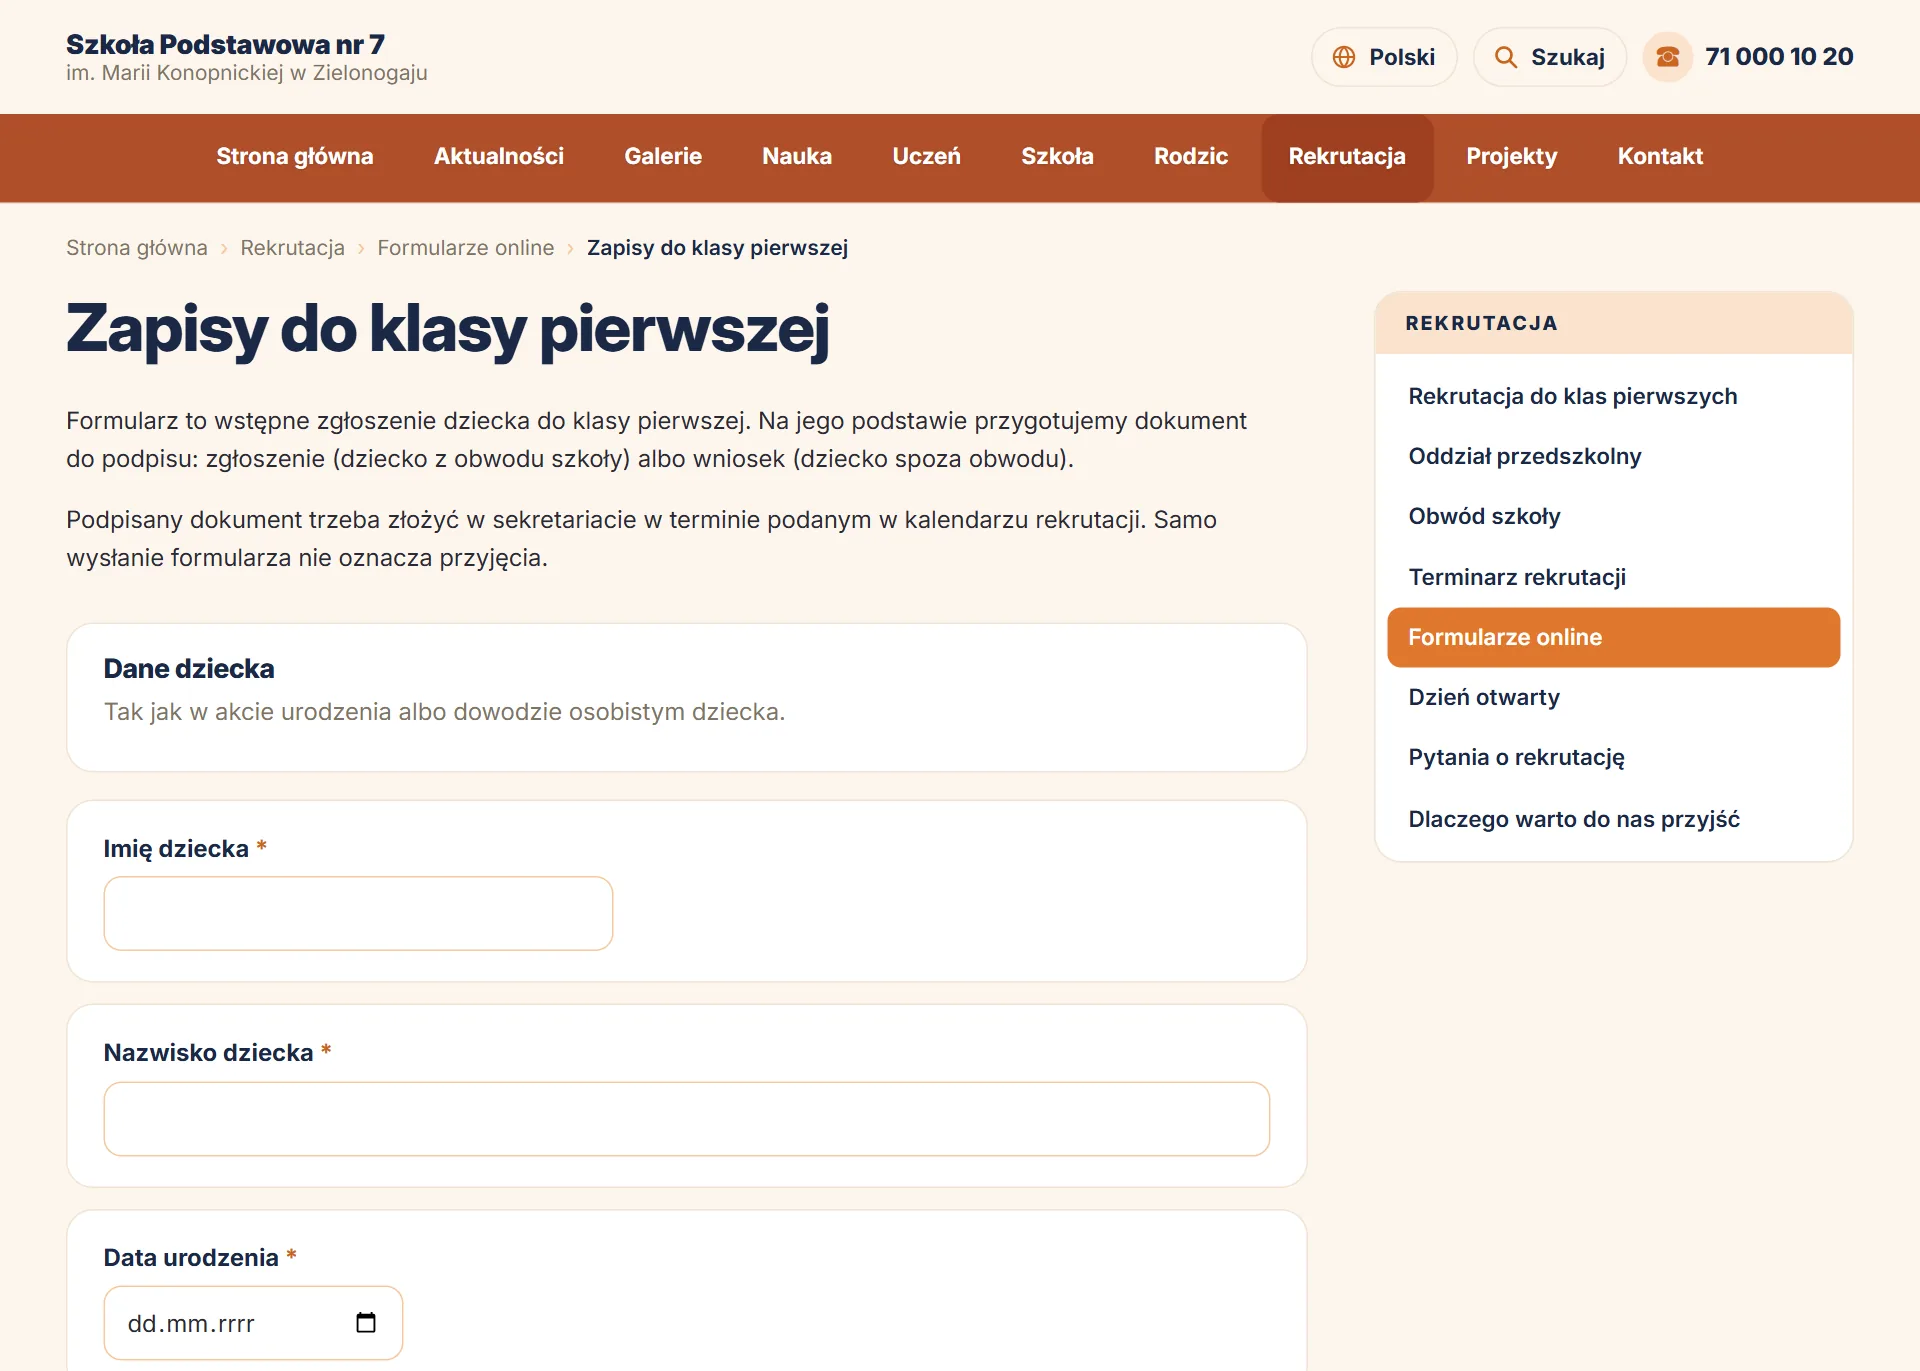1920x1371 pixels.
Task: Click Strona główna in the breadcrumb
Action: pyautogui.click(x=137, y=248)
